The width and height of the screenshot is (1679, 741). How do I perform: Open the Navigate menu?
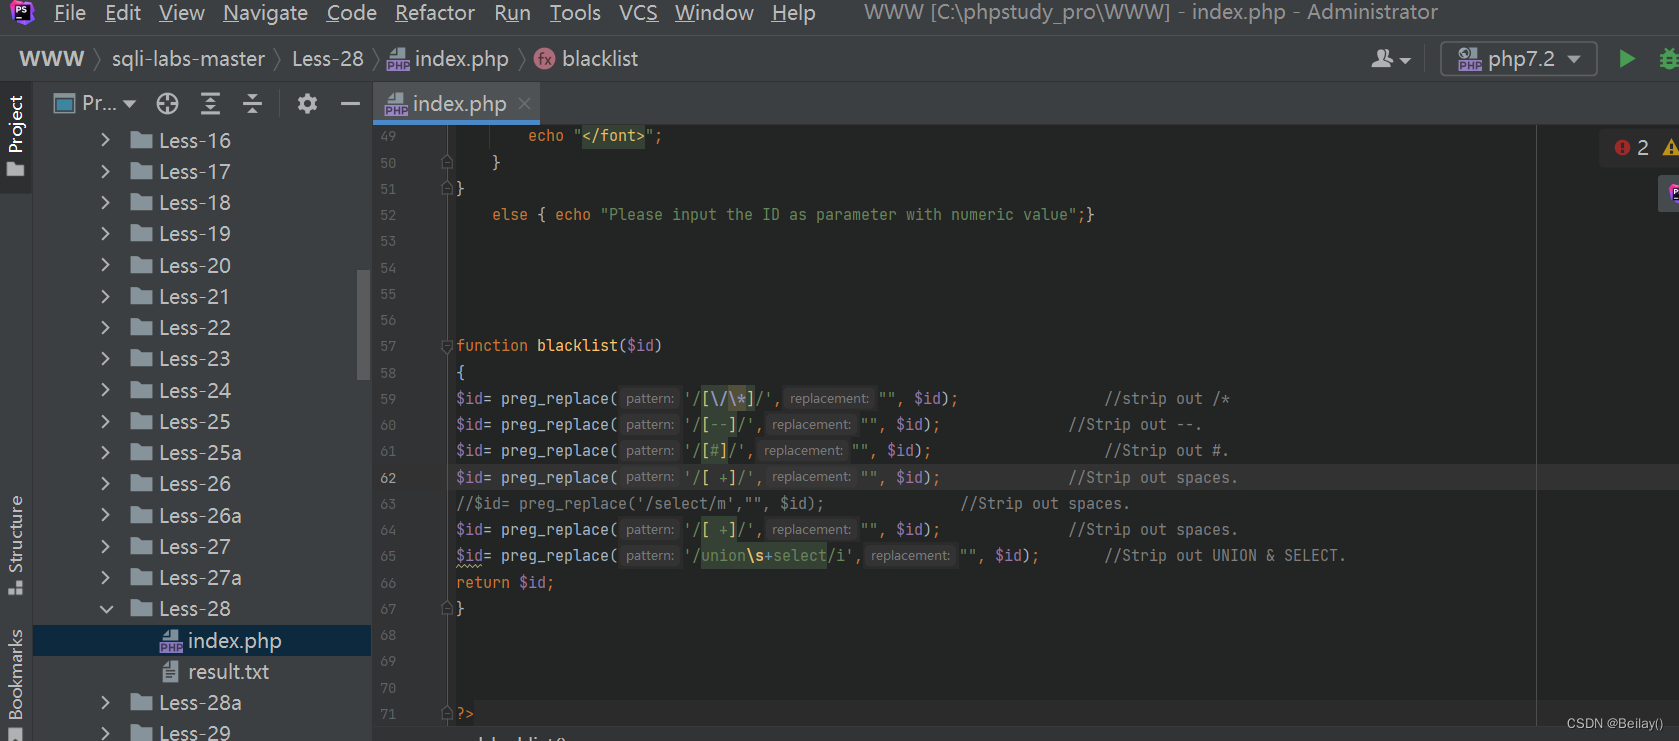click(265, 13)
